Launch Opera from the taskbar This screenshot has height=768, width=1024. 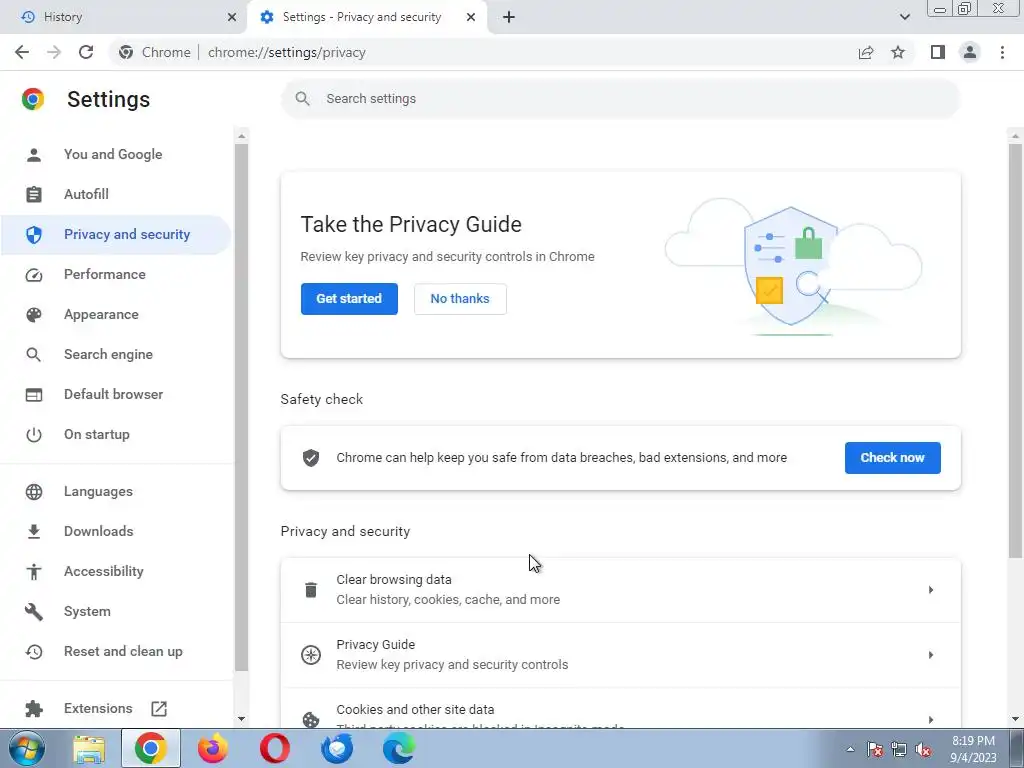click(275, 748)
